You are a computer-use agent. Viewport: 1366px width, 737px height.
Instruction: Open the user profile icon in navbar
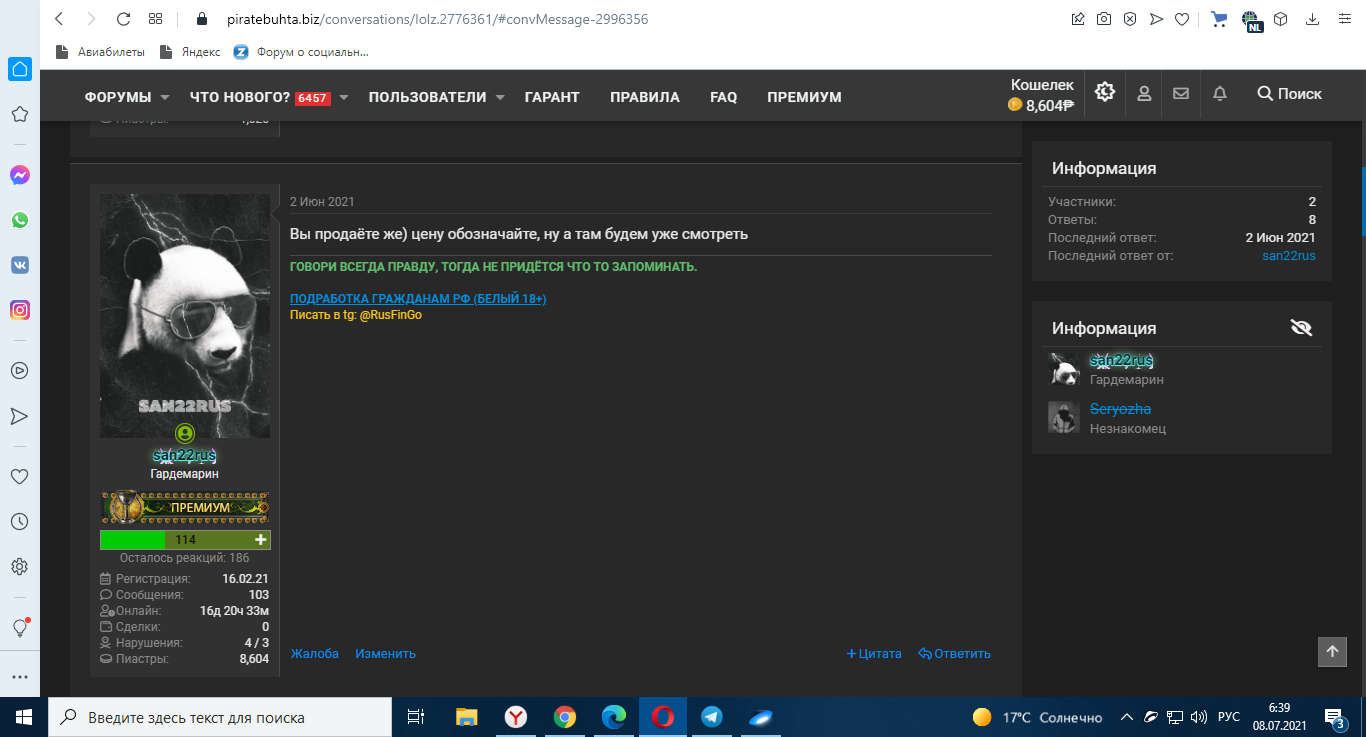tap(1144, 93)
